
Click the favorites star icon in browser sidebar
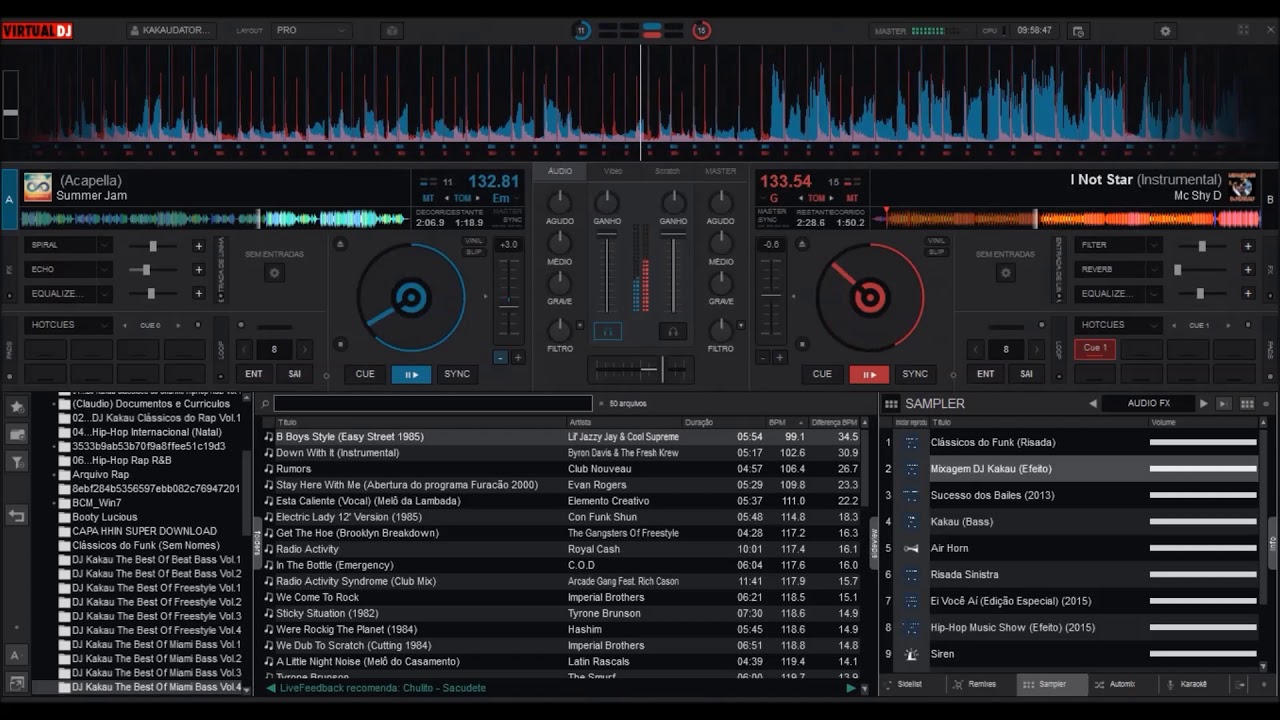point(17,407)
